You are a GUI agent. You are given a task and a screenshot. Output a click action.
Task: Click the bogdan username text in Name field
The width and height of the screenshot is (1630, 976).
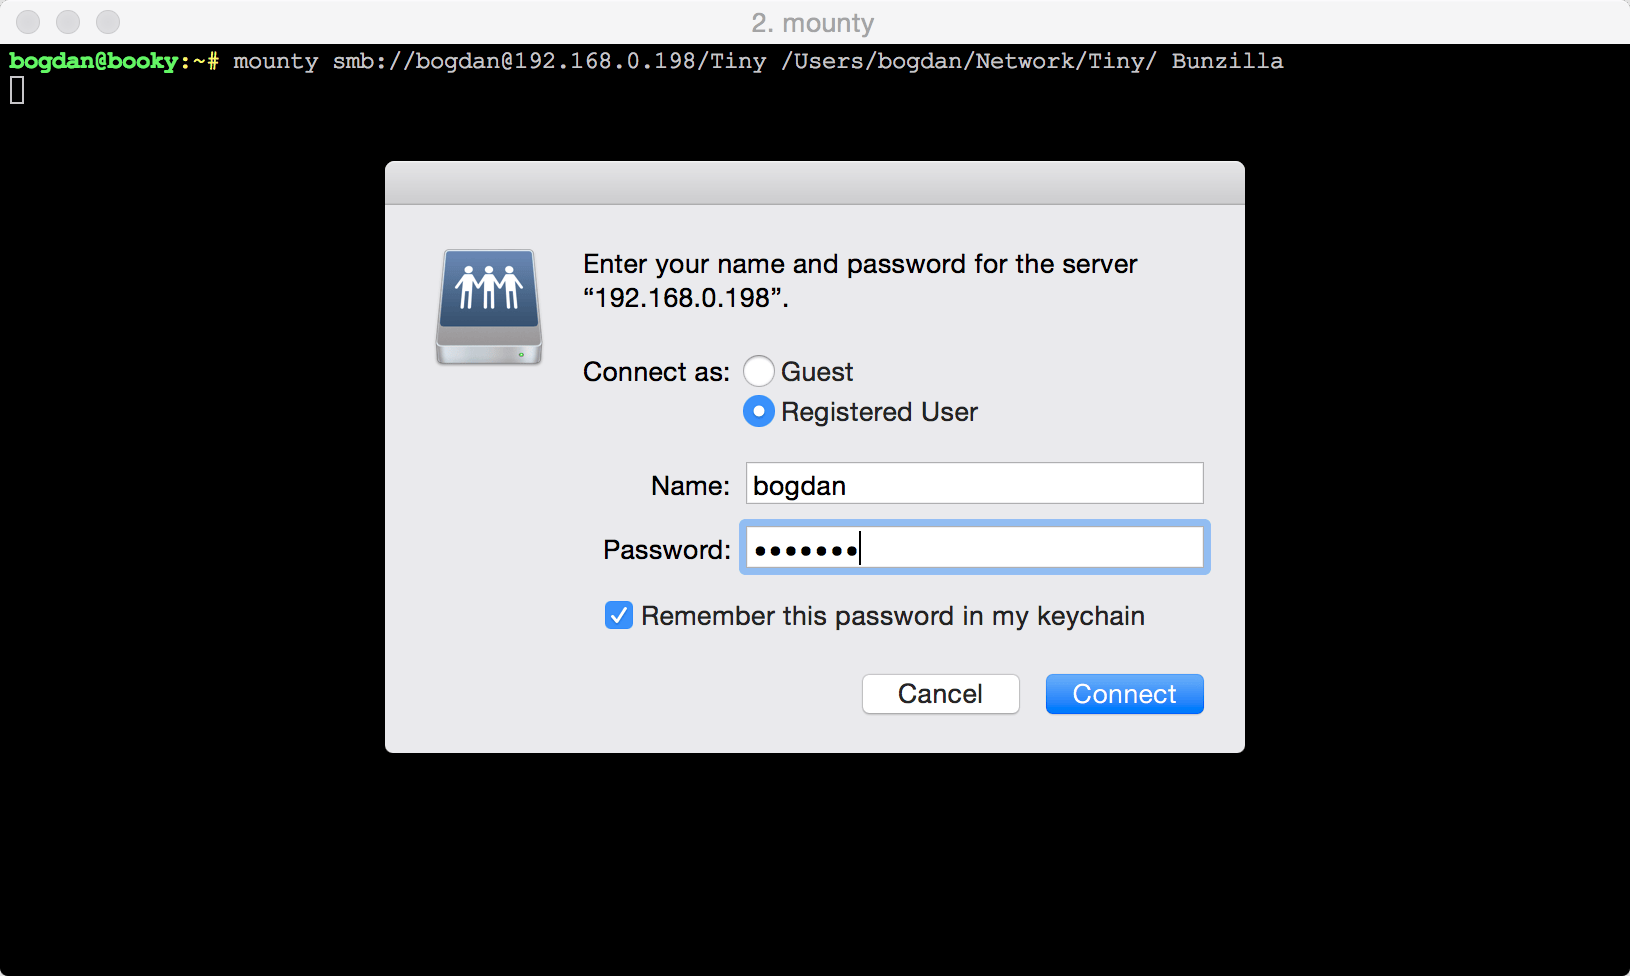point(797,484)
